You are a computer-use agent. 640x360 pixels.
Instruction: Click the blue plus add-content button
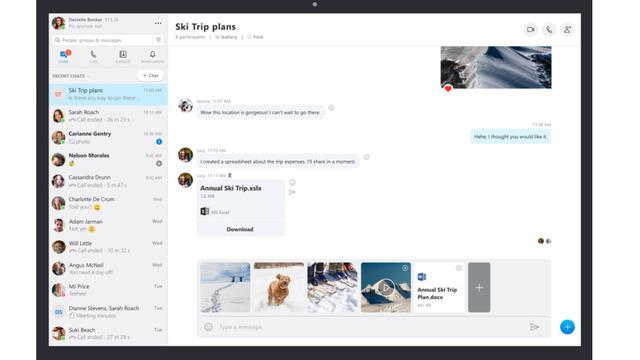tap(567, 327)
